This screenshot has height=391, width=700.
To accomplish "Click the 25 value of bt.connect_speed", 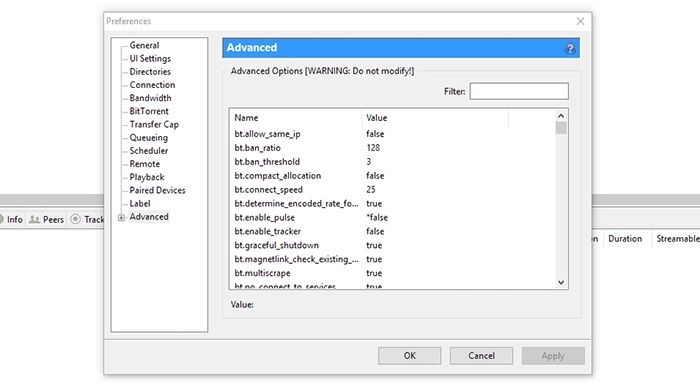I will coord(371,190).
